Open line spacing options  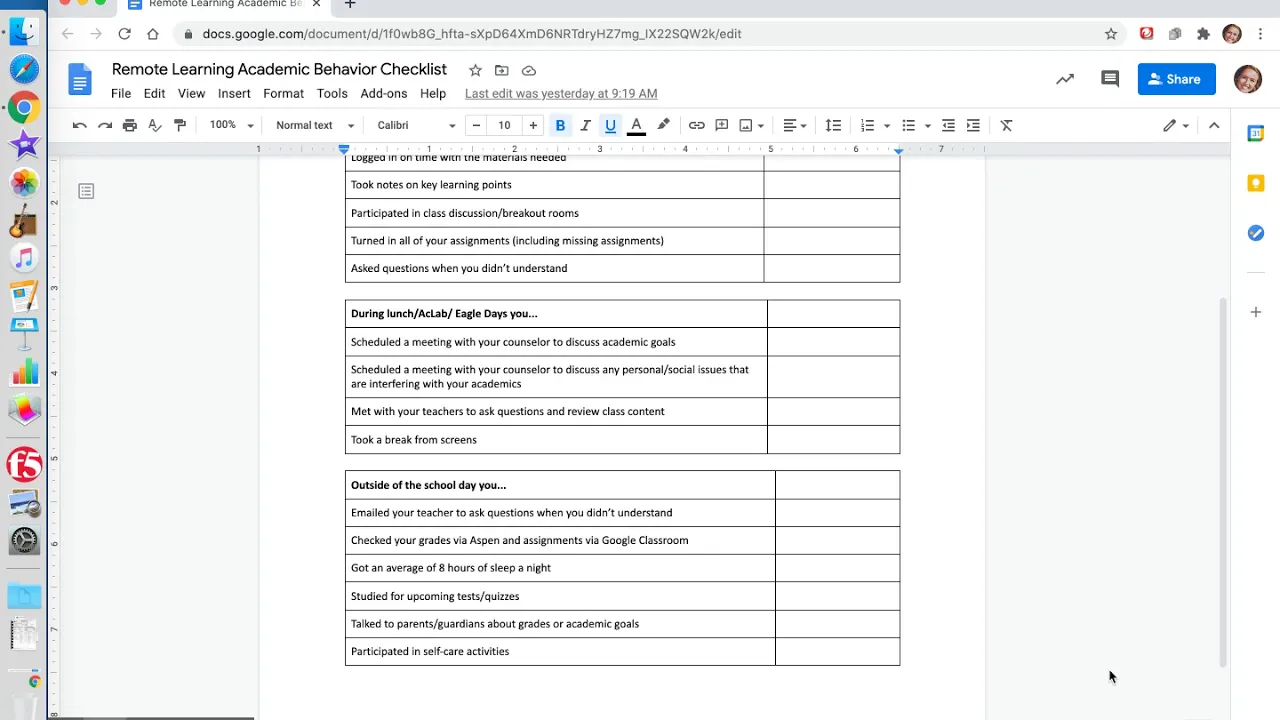(x=833, y=125)
